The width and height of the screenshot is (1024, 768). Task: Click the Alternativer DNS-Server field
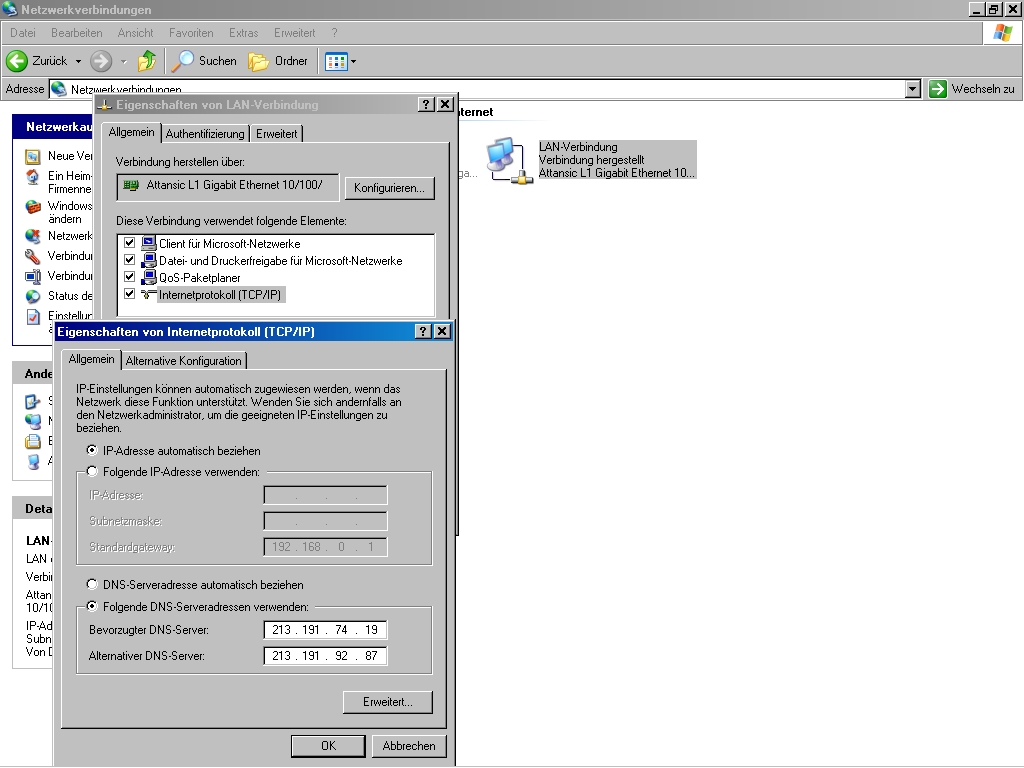pos(325,656)
